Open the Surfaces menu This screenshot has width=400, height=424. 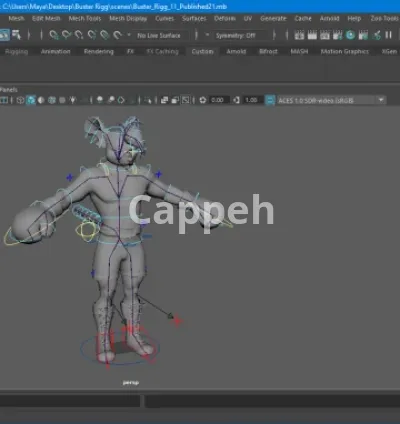point(194,19)
